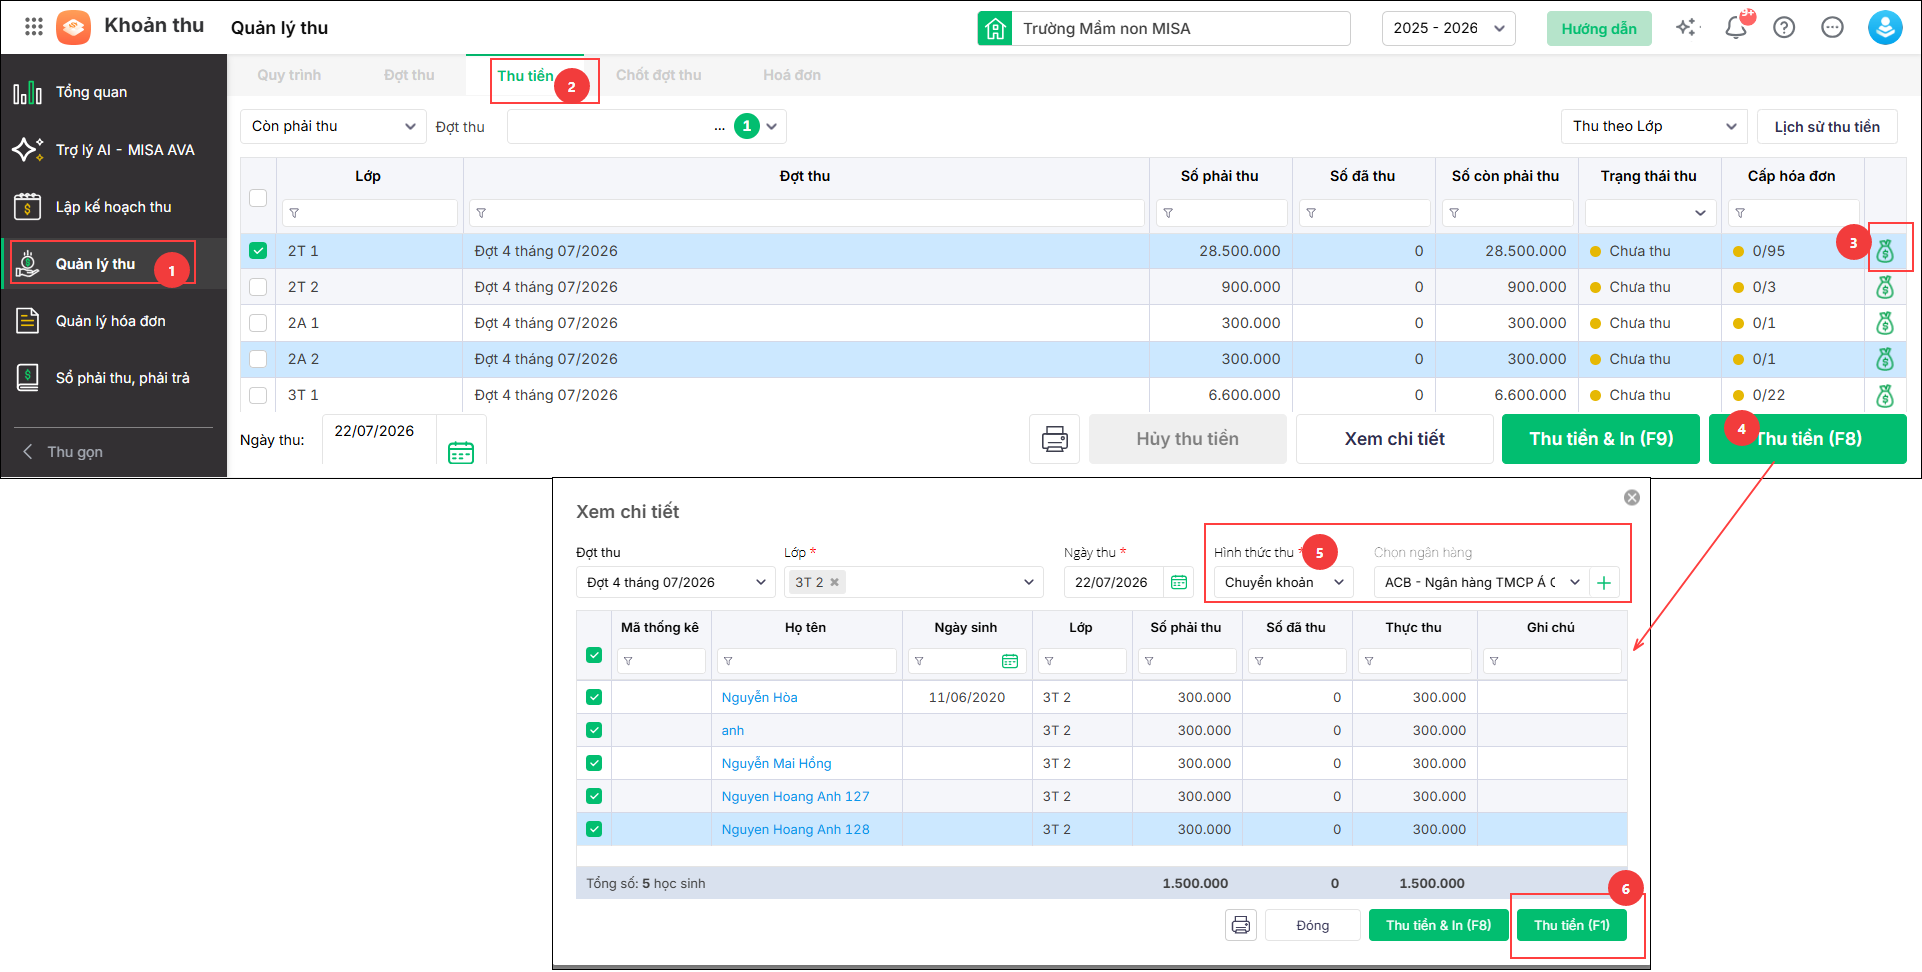This screenshot has height=972, width=1922.
Task: Click the money bag icon for row 2T 1
Action: tap(1885, 251)
